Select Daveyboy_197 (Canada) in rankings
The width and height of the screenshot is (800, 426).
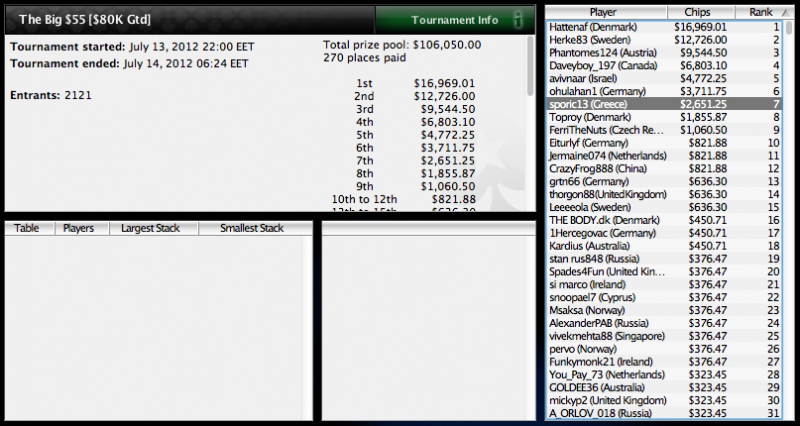click(665, 66)
